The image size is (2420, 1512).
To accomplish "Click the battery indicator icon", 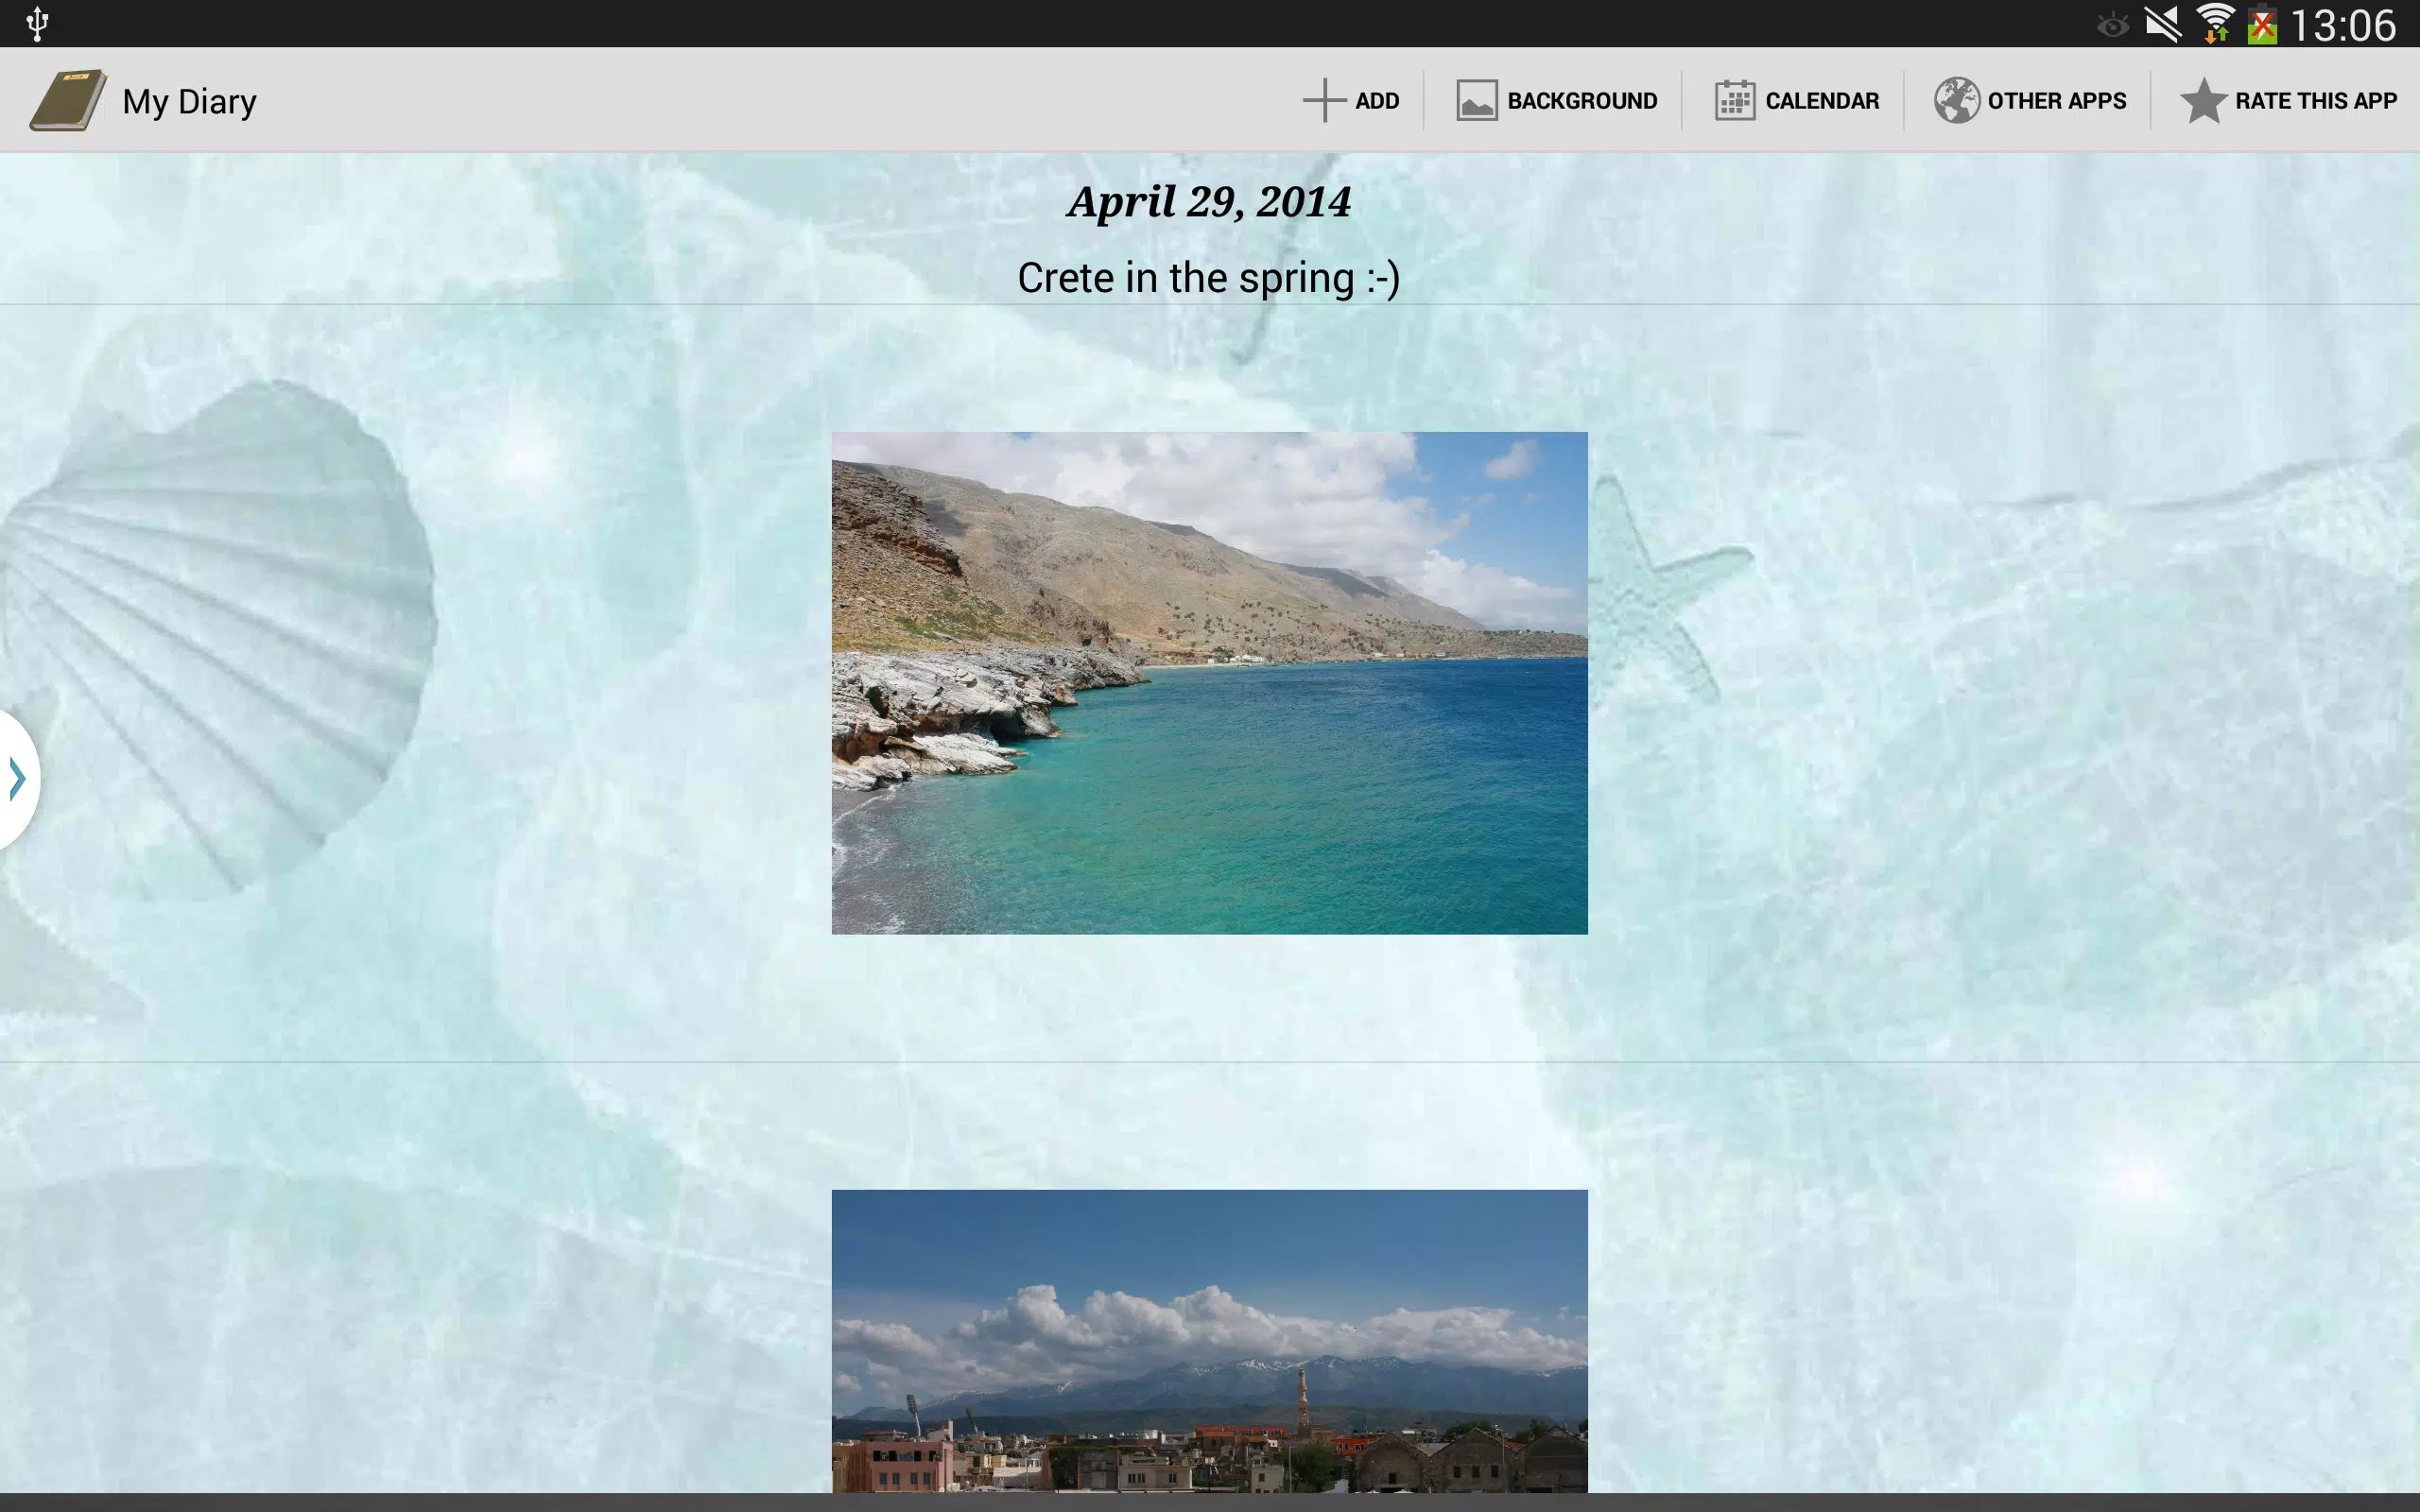I will pos(2262,24).
